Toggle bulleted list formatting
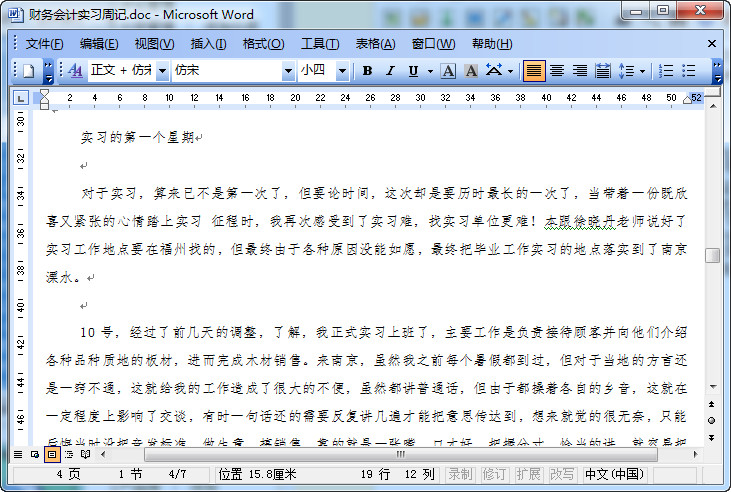This screenshot has width=731, height=492. click(689, 71)
